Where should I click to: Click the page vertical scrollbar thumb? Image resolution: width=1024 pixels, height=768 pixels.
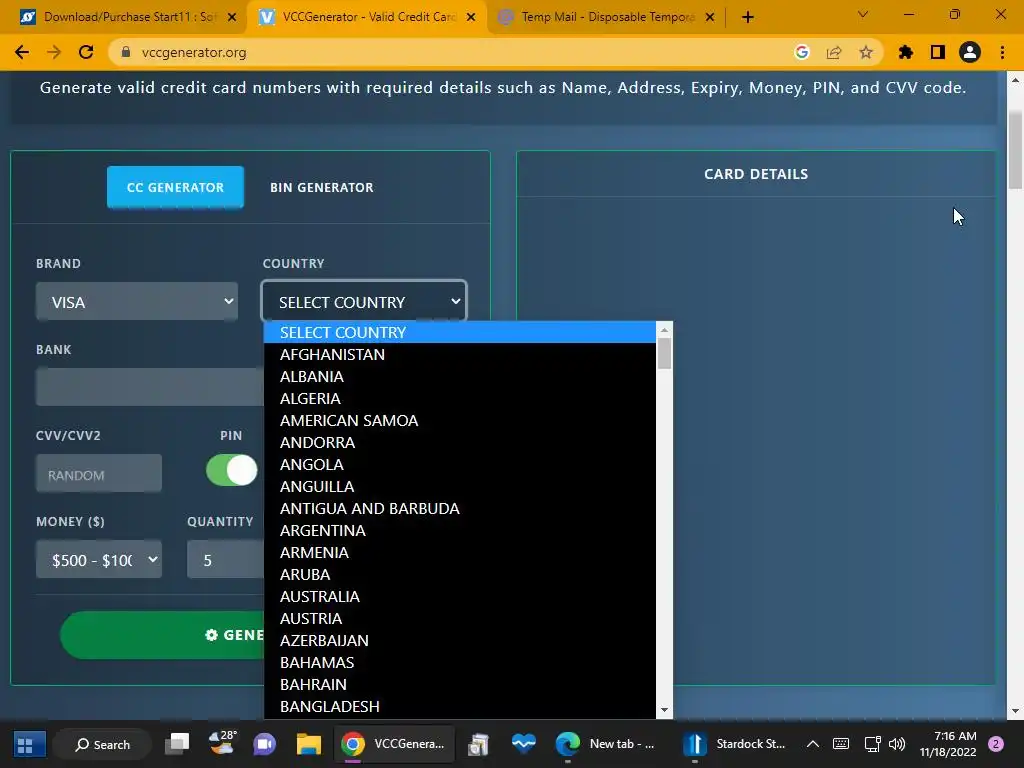1015,149
